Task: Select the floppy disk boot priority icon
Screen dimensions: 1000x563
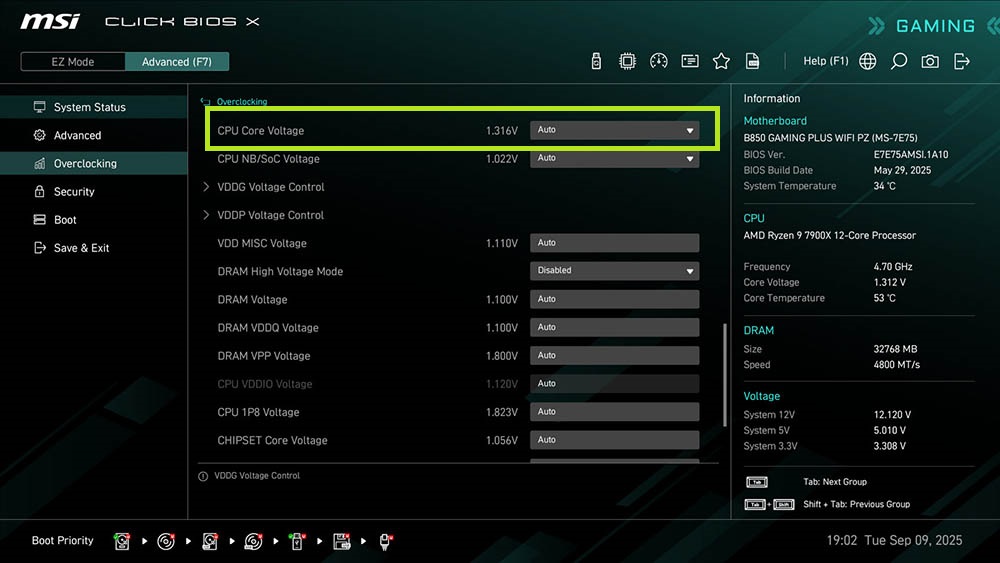Action: 342,541
